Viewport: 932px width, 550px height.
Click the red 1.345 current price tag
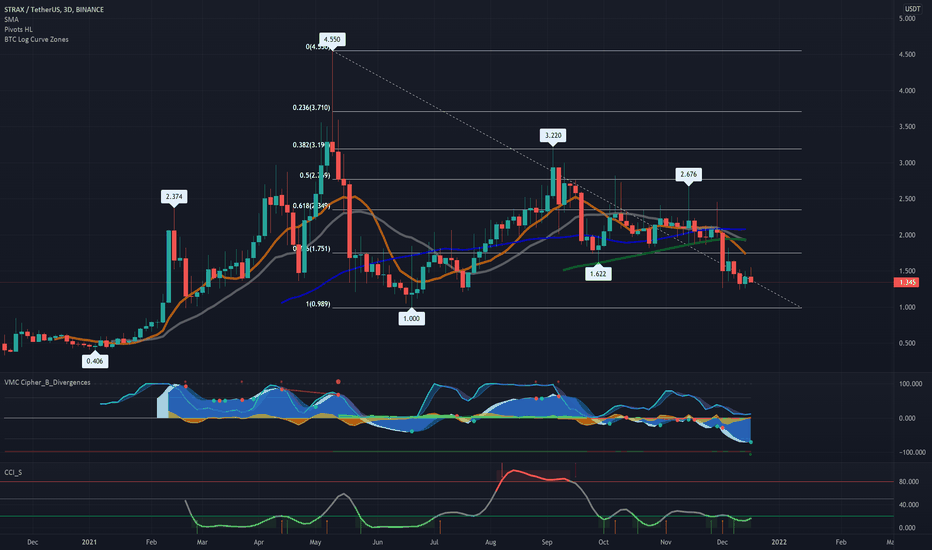click(x=907, y=282)
